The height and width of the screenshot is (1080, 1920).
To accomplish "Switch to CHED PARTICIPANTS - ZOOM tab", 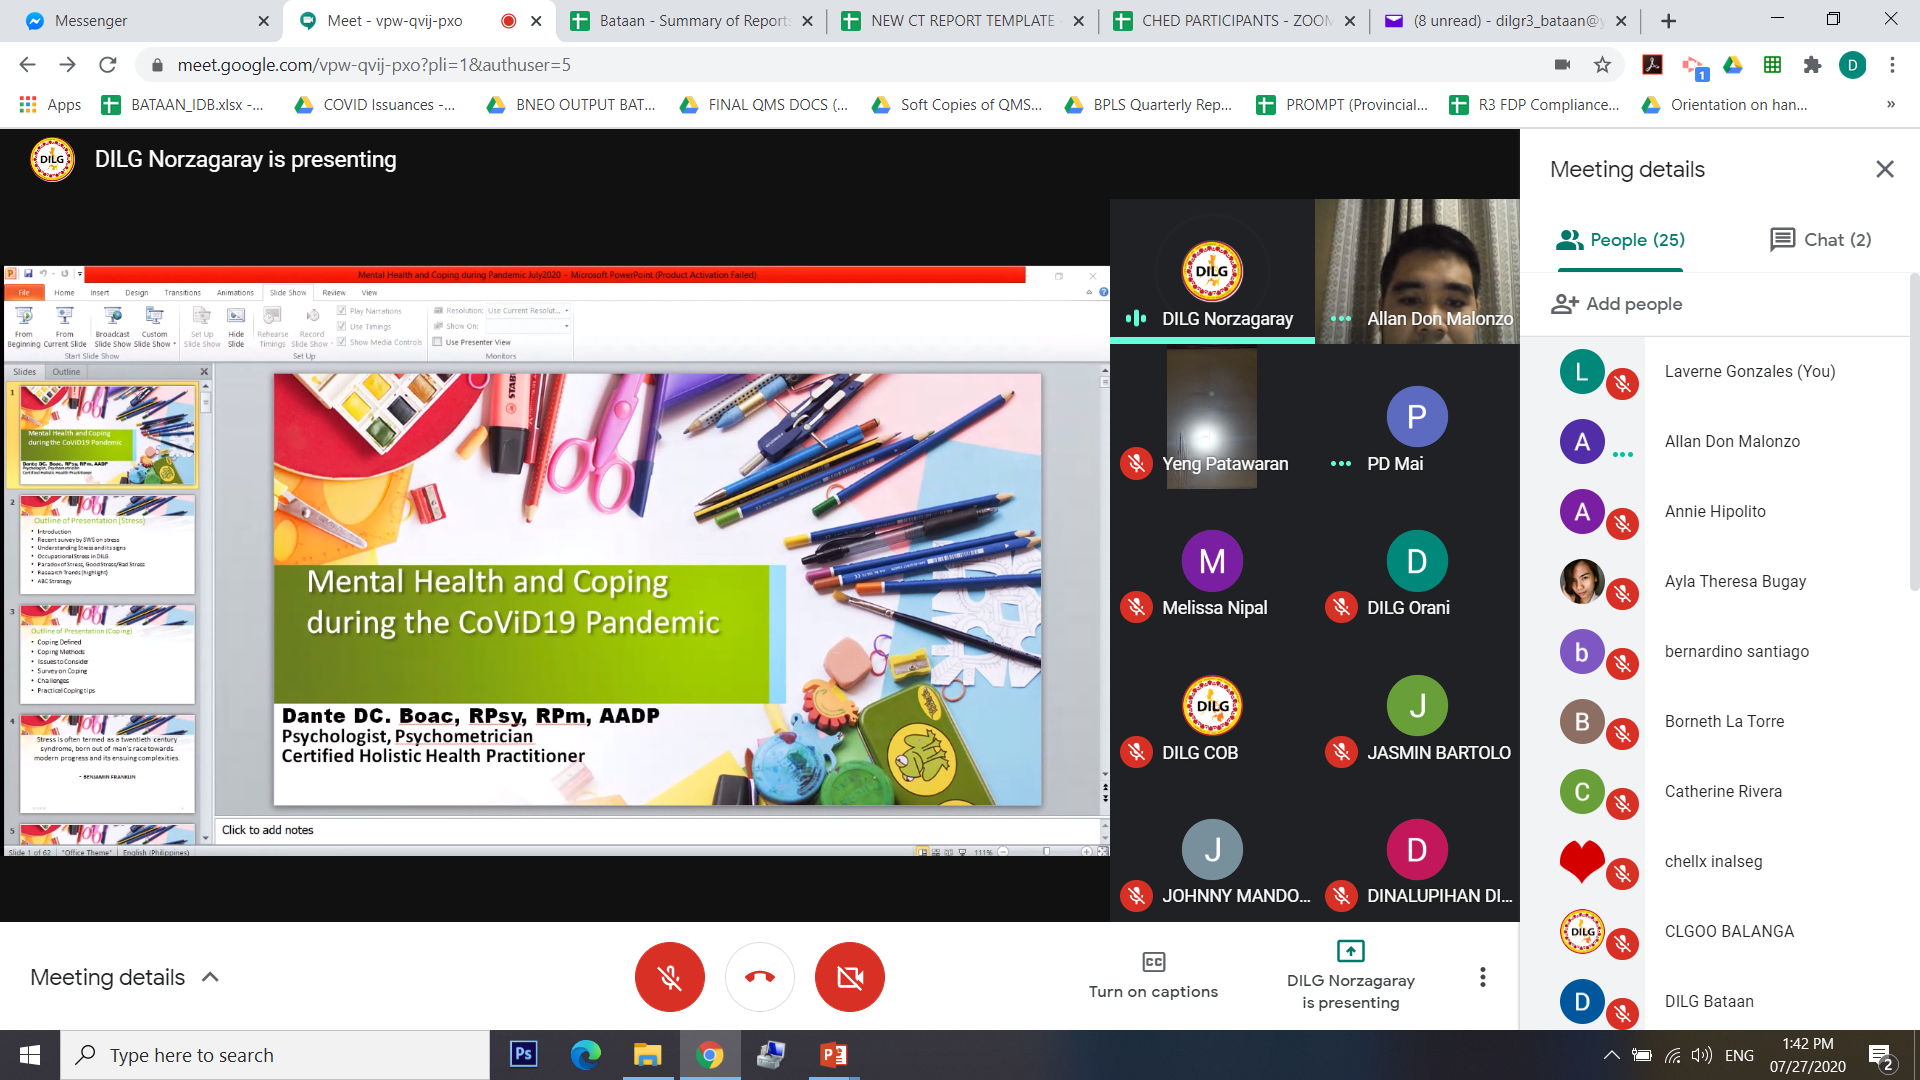I will (x=1234, y=20).
